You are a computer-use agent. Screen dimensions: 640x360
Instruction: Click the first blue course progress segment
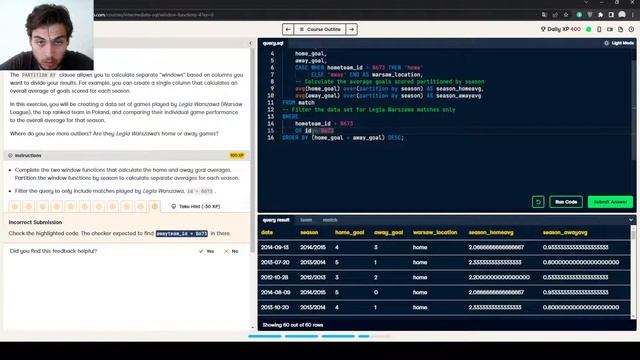(x=264, y=336)
